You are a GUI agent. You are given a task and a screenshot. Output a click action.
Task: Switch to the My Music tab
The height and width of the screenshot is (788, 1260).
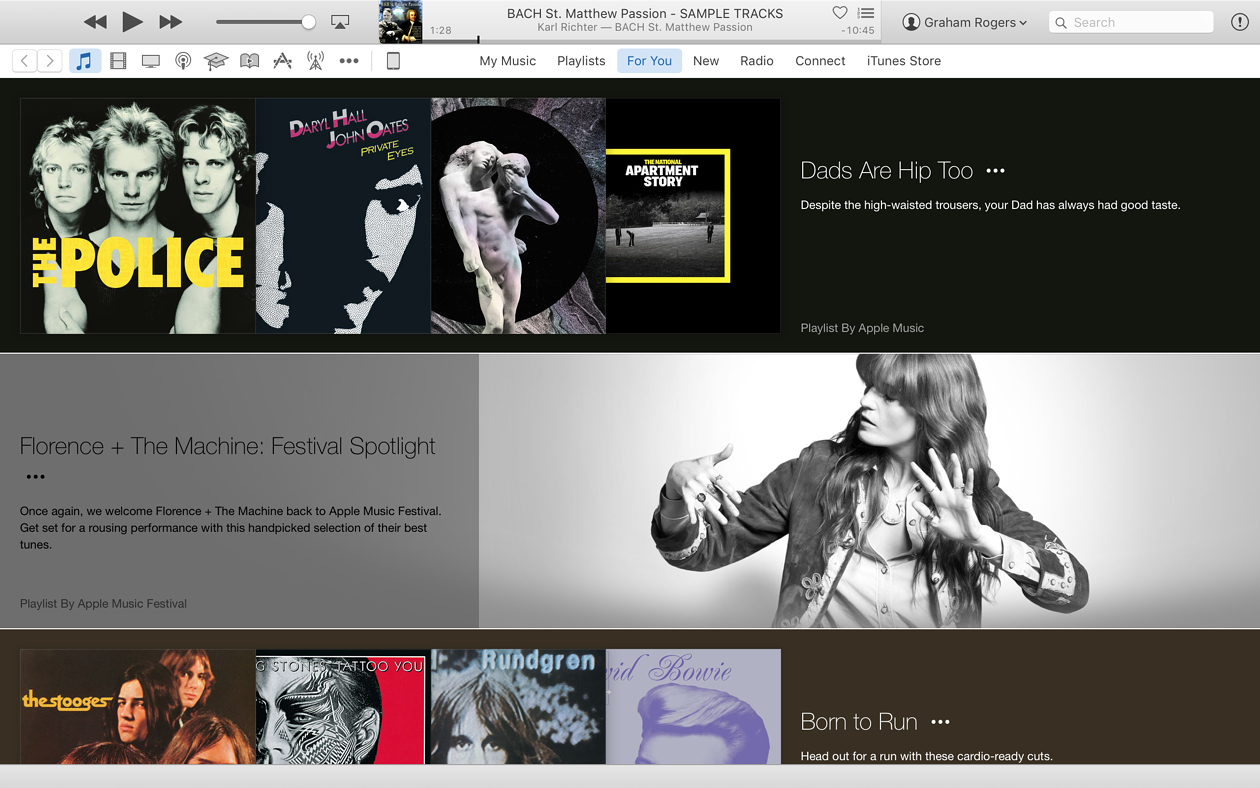pos(508,61)
